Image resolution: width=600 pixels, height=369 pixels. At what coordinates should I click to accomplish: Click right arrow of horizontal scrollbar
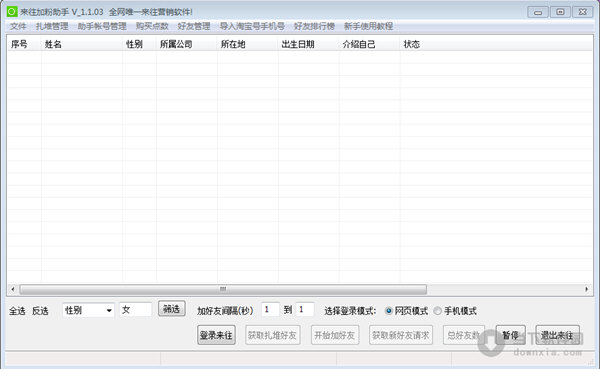coord(587,289)
